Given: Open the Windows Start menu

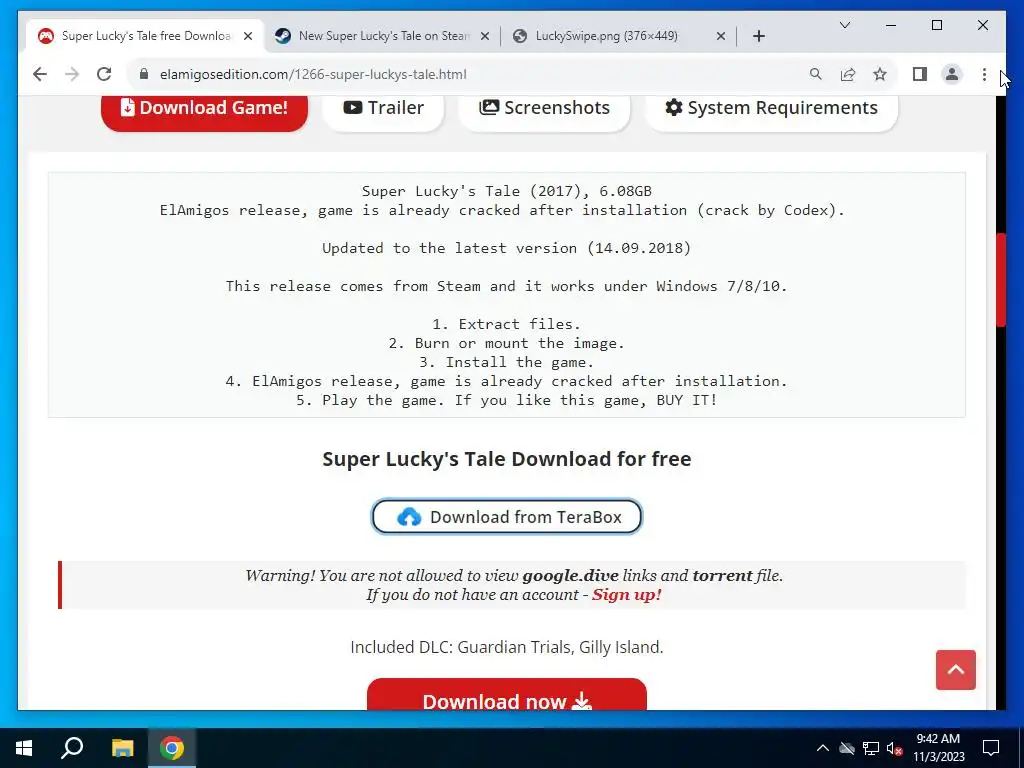Looking at the screenshot, I should 24,748.
